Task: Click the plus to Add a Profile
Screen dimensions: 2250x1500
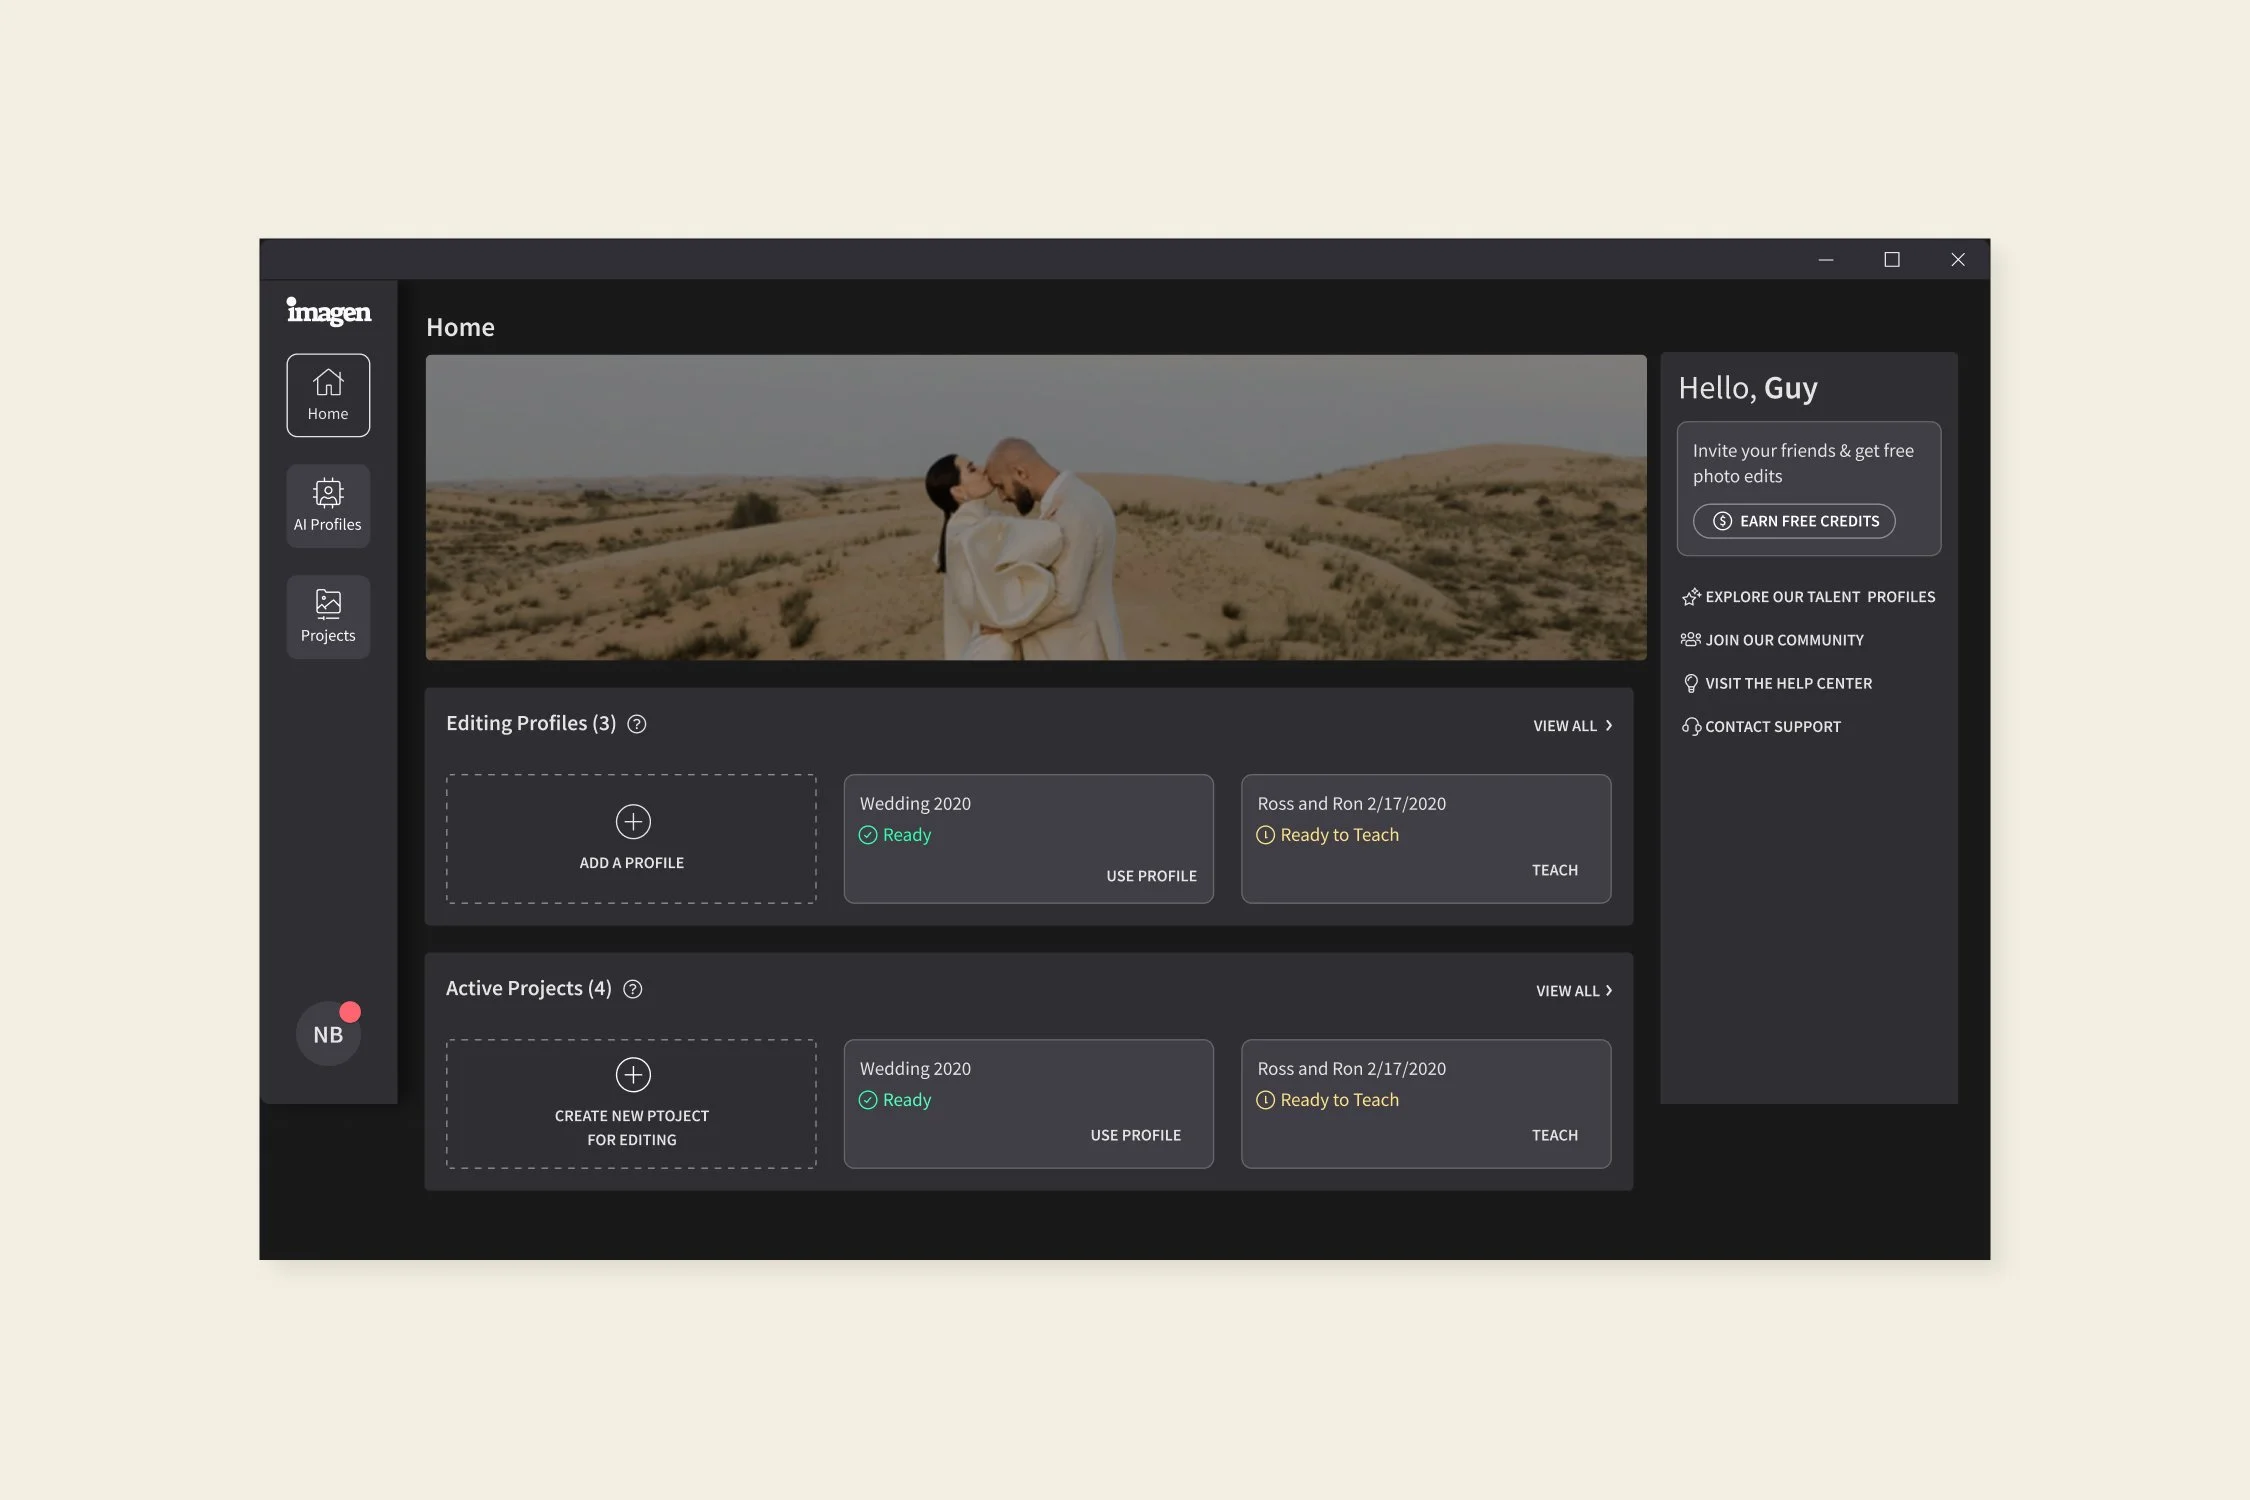Action: pos(632,821)
